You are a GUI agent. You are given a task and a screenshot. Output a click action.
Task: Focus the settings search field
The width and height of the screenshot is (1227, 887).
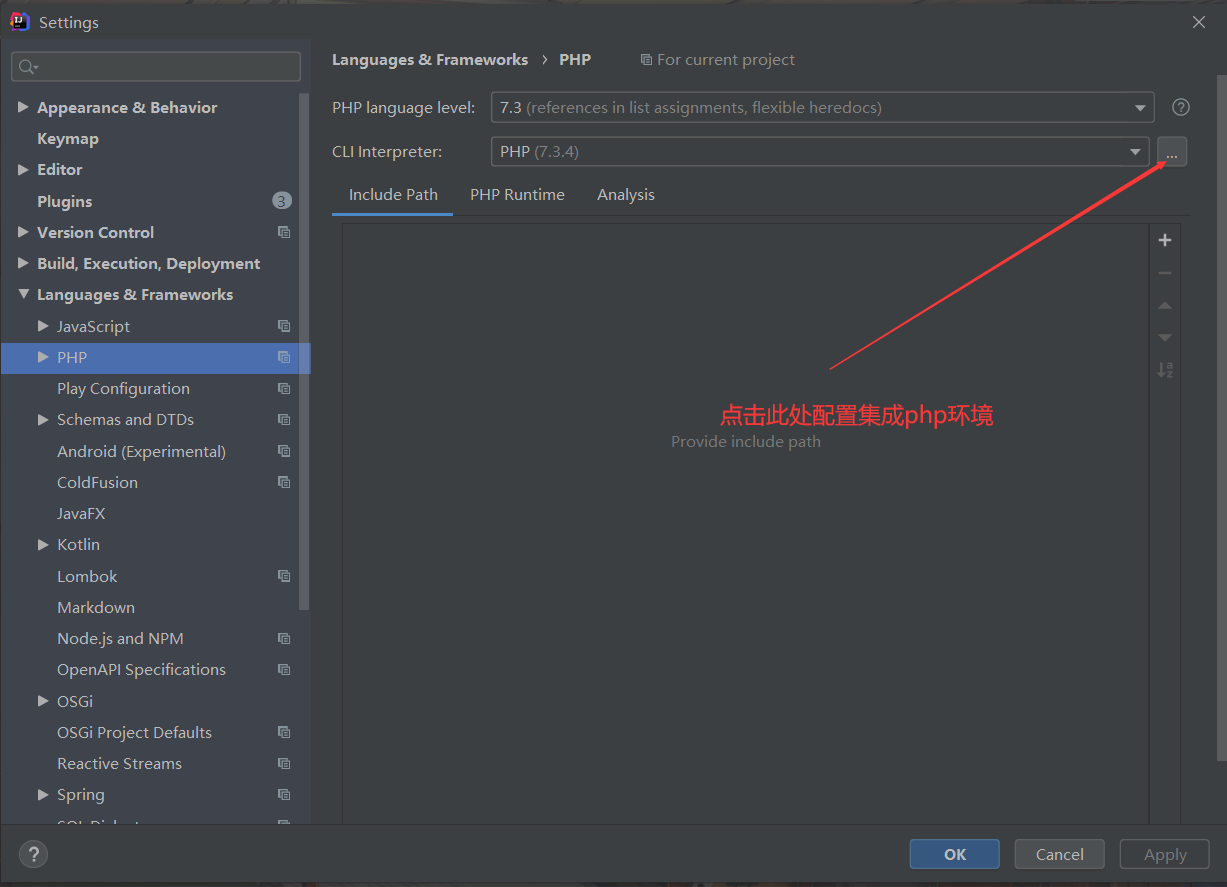tap(156, 67)
